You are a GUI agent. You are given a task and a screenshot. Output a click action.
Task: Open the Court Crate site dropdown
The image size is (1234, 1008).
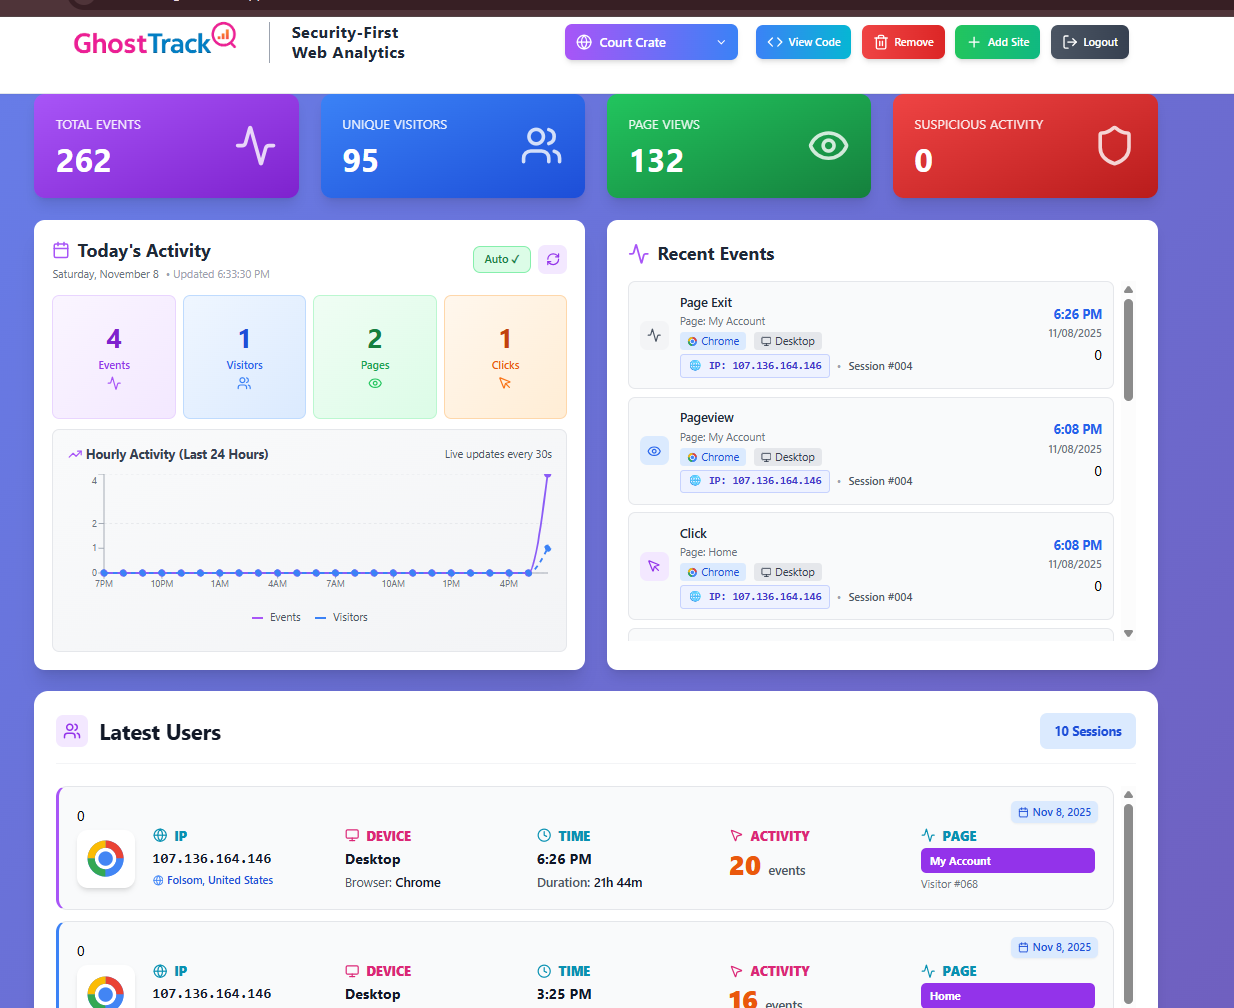(651, 42)
